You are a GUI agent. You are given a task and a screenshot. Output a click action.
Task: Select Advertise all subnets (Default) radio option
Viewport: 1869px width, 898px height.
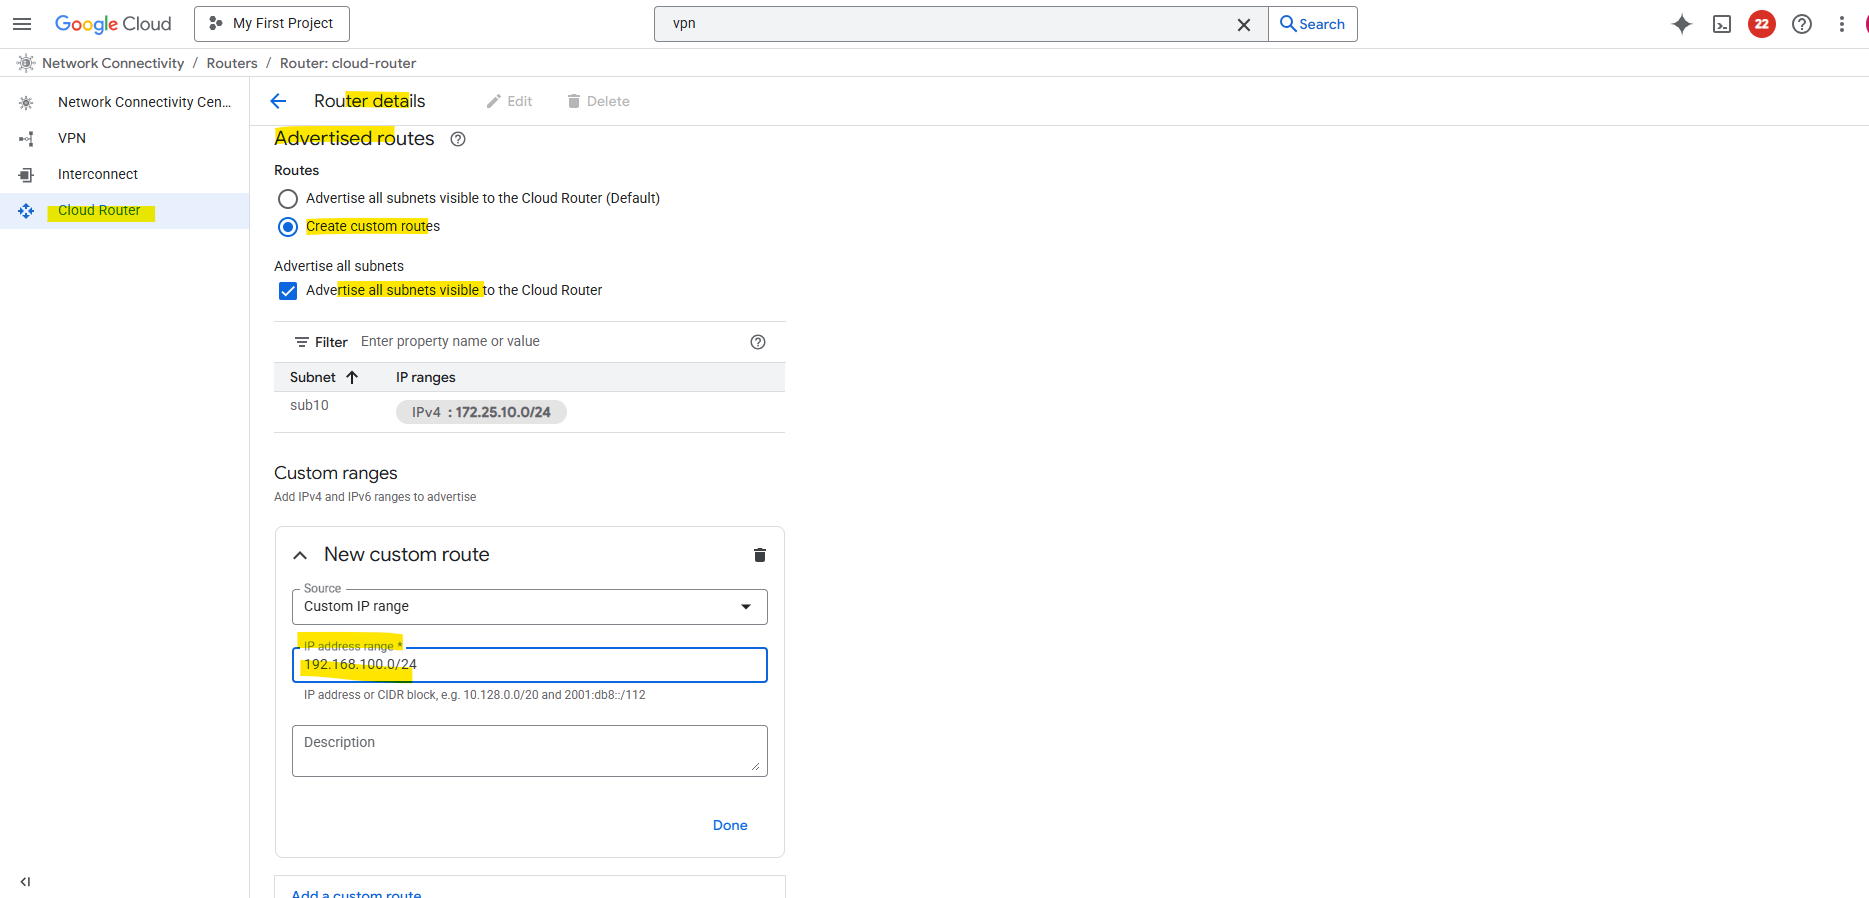288,199
